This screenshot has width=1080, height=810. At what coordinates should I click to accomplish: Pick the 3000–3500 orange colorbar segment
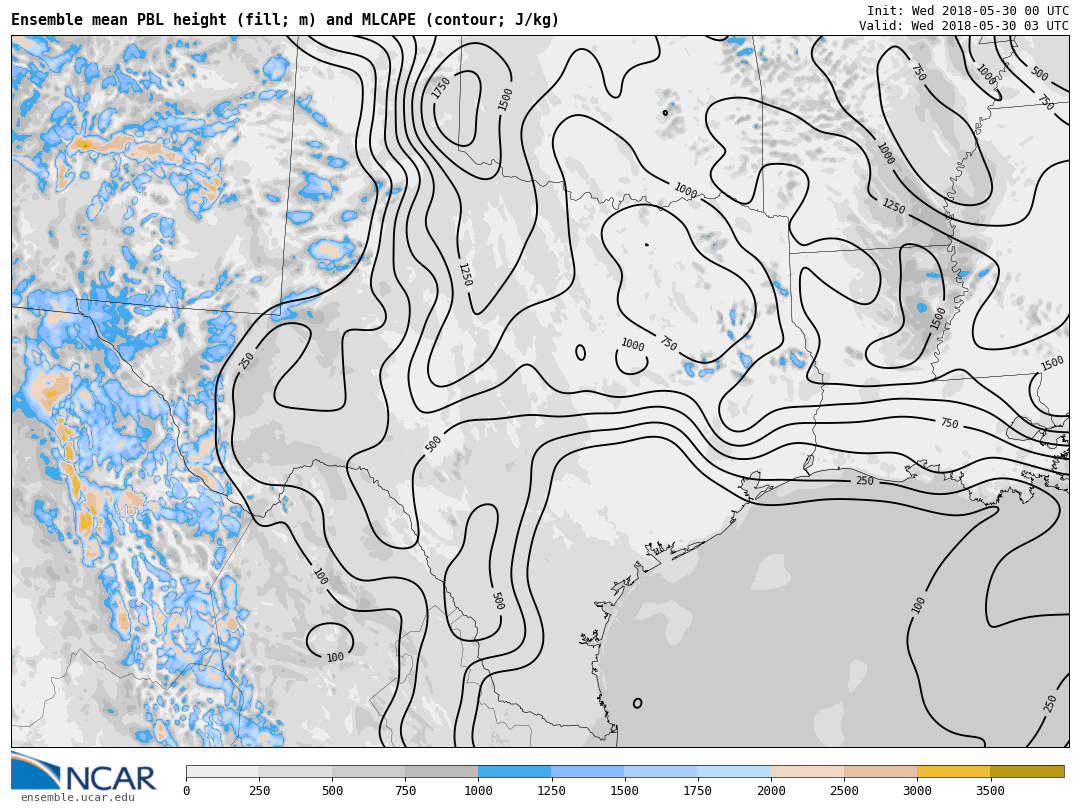(953, 771)
